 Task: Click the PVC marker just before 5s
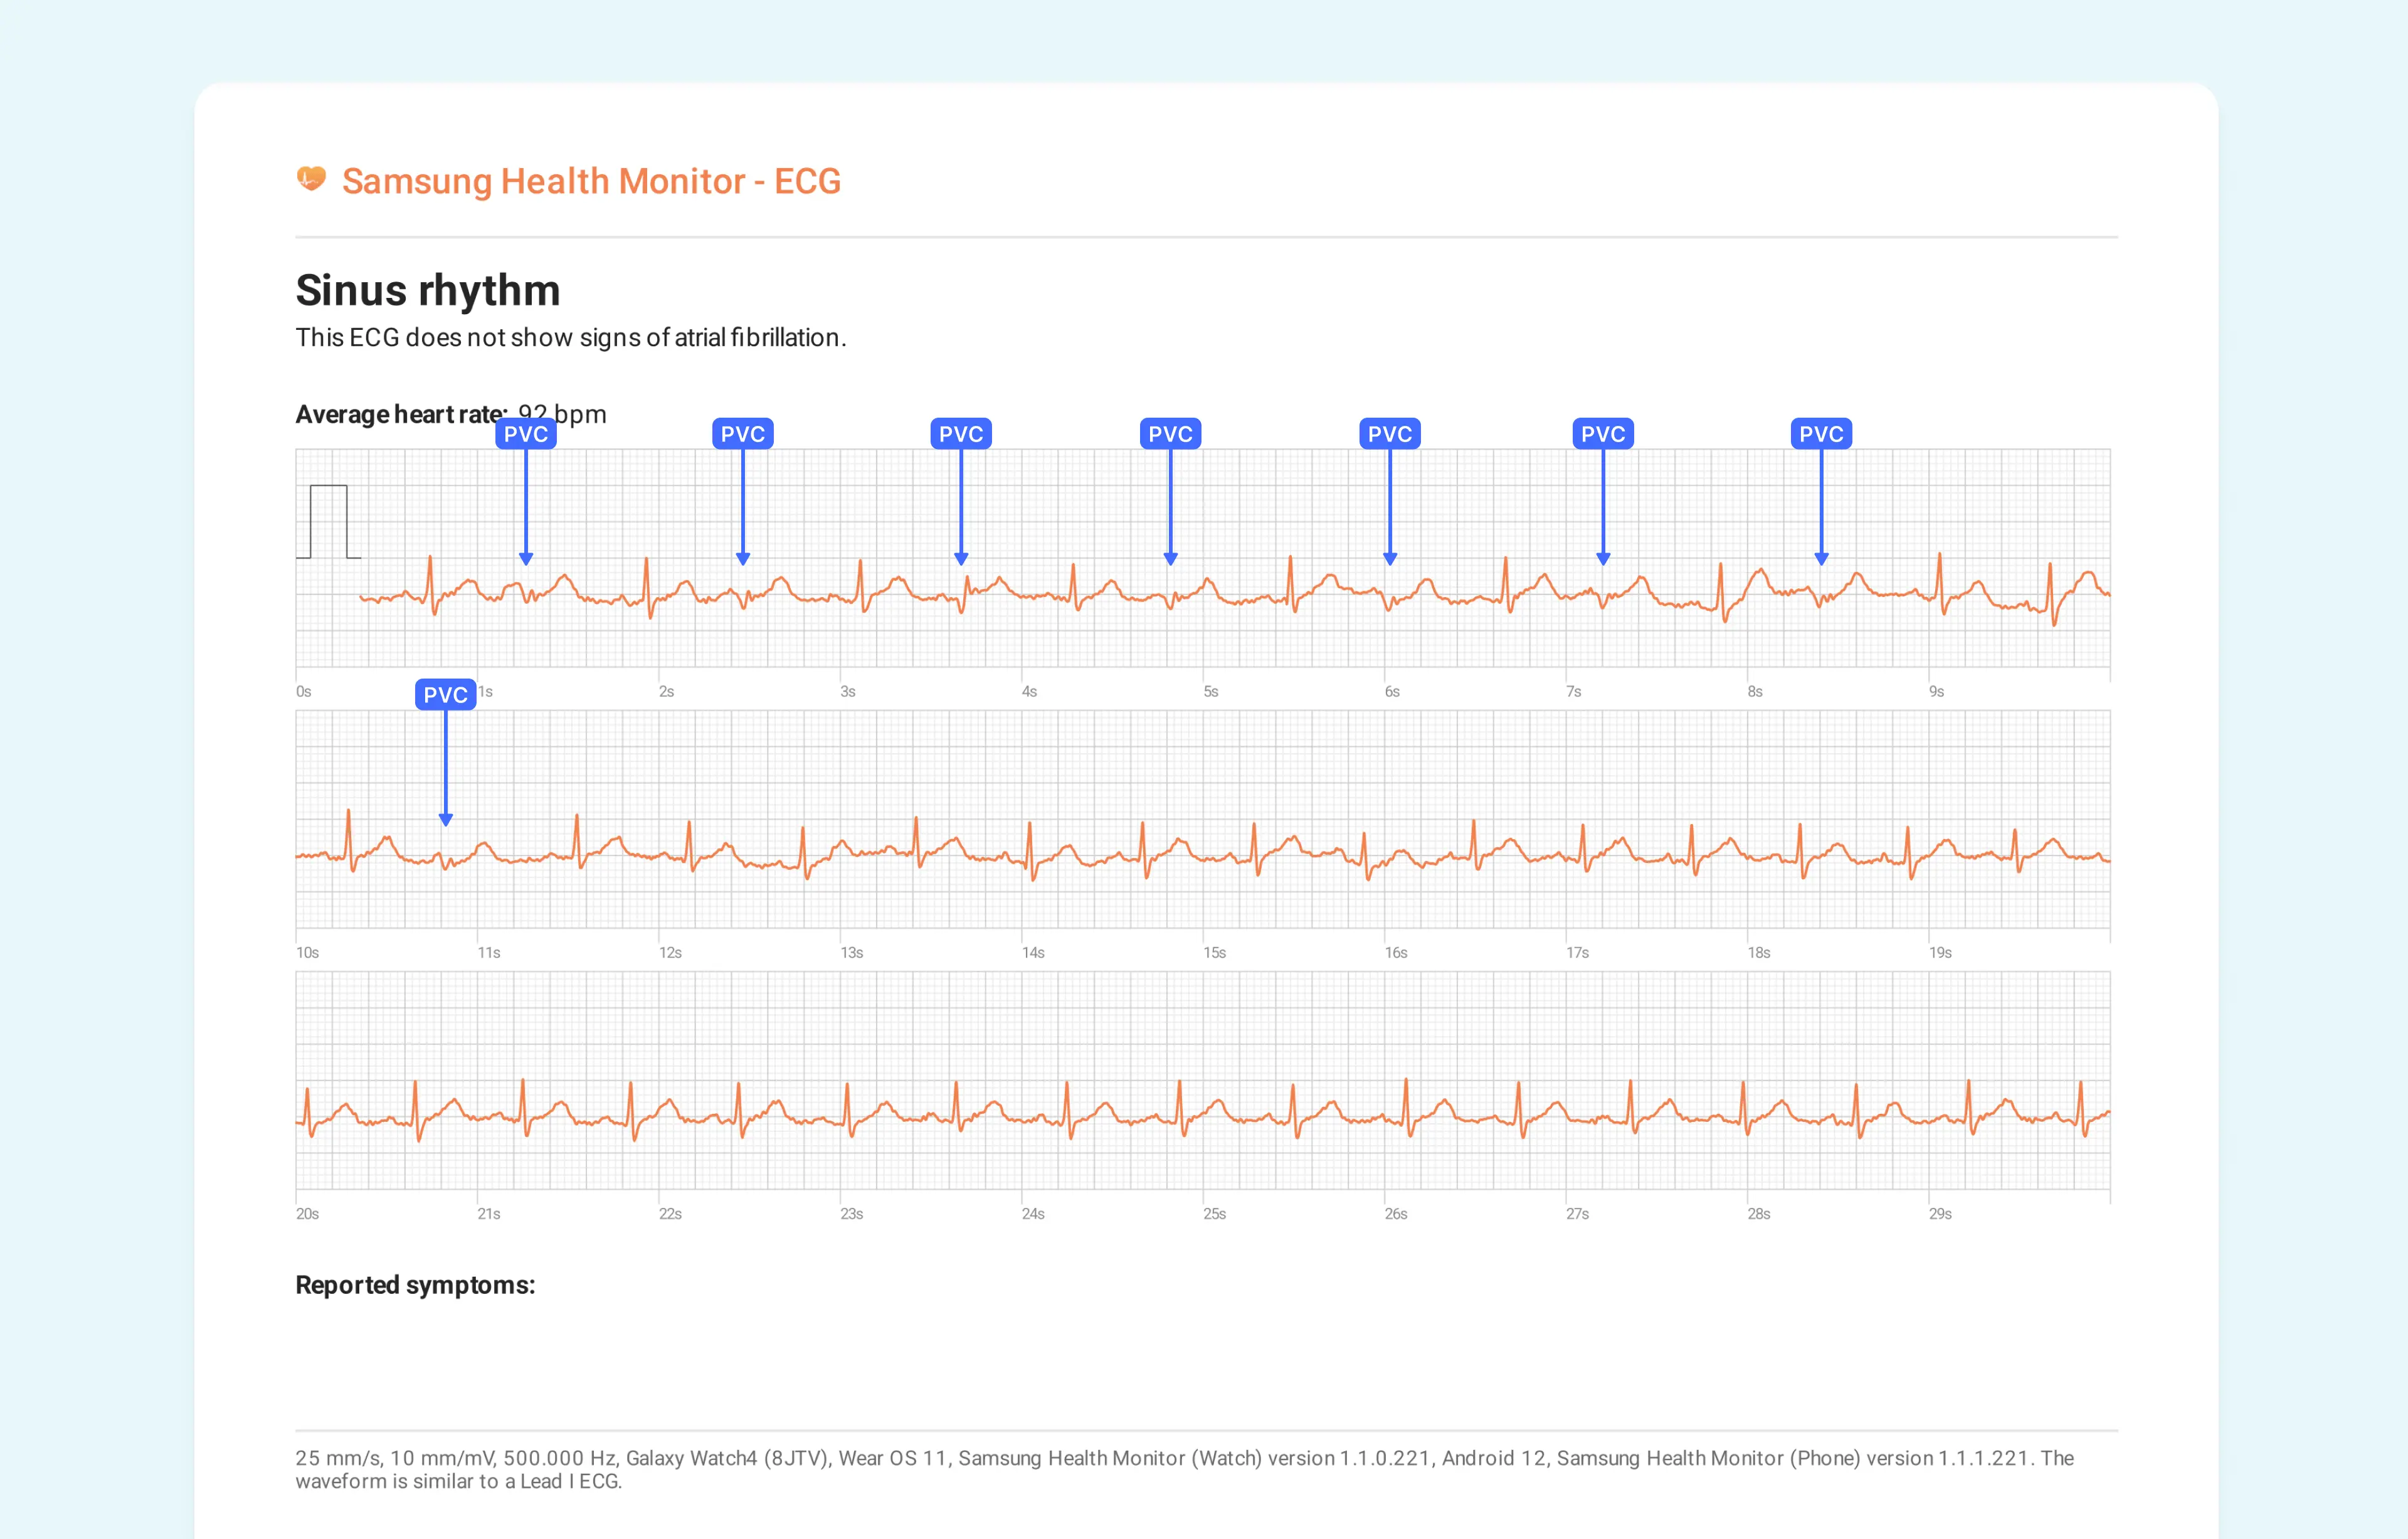point(1170,433)
